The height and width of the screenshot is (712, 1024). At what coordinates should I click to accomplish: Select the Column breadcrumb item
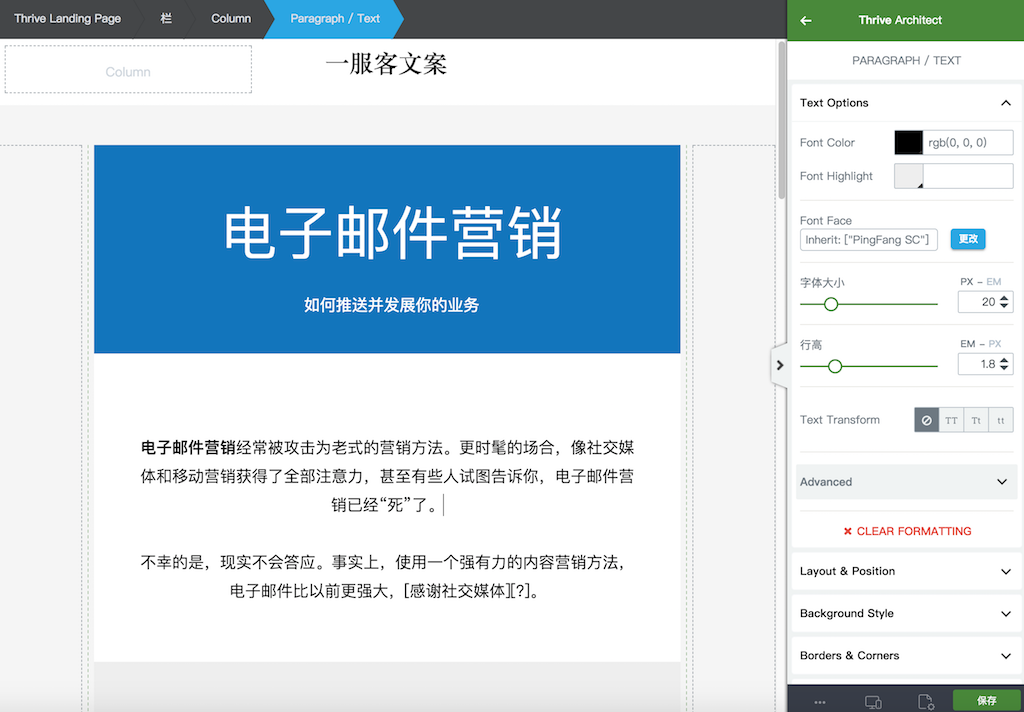click(x=231, y=19)
